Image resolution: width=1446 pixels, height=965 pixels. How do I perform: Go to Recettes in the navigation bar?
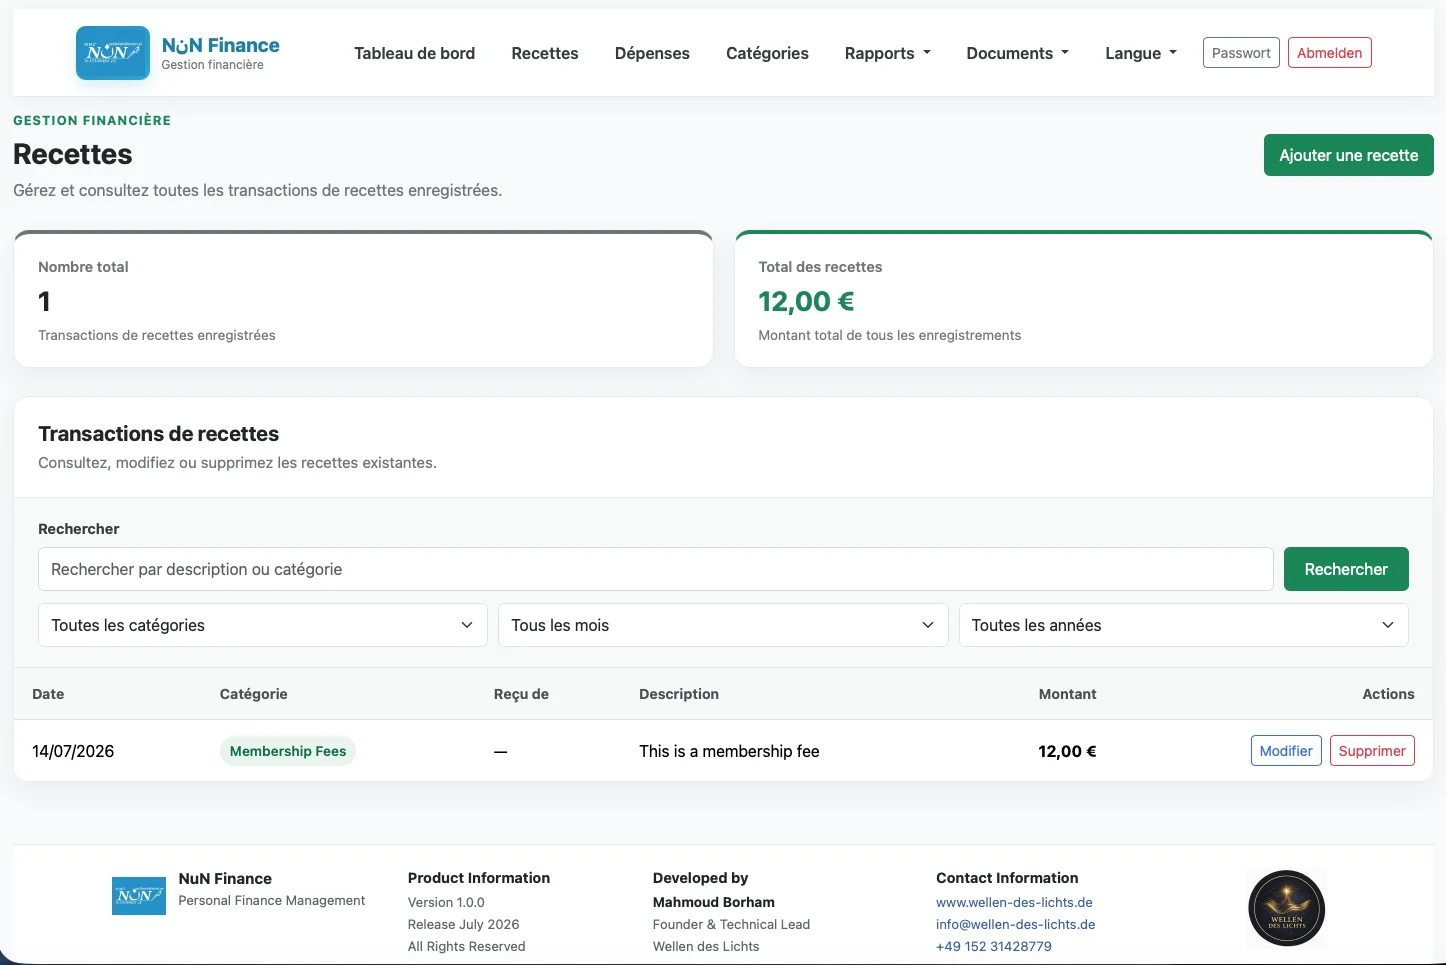pyautogui.click(x=545, y=53)
